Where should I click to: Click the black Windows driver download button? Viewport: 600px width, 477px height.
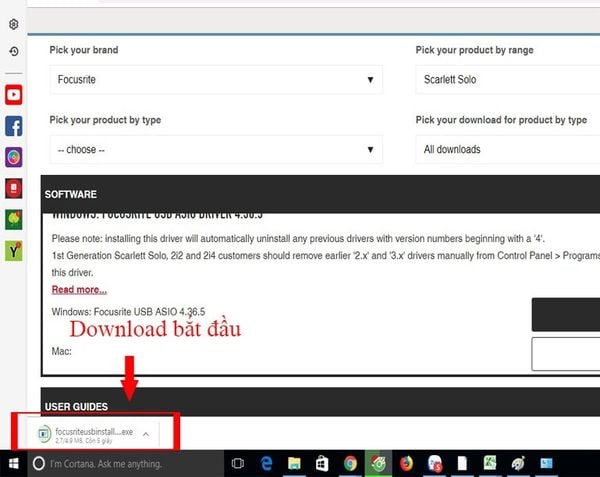(x=566, y=314)
